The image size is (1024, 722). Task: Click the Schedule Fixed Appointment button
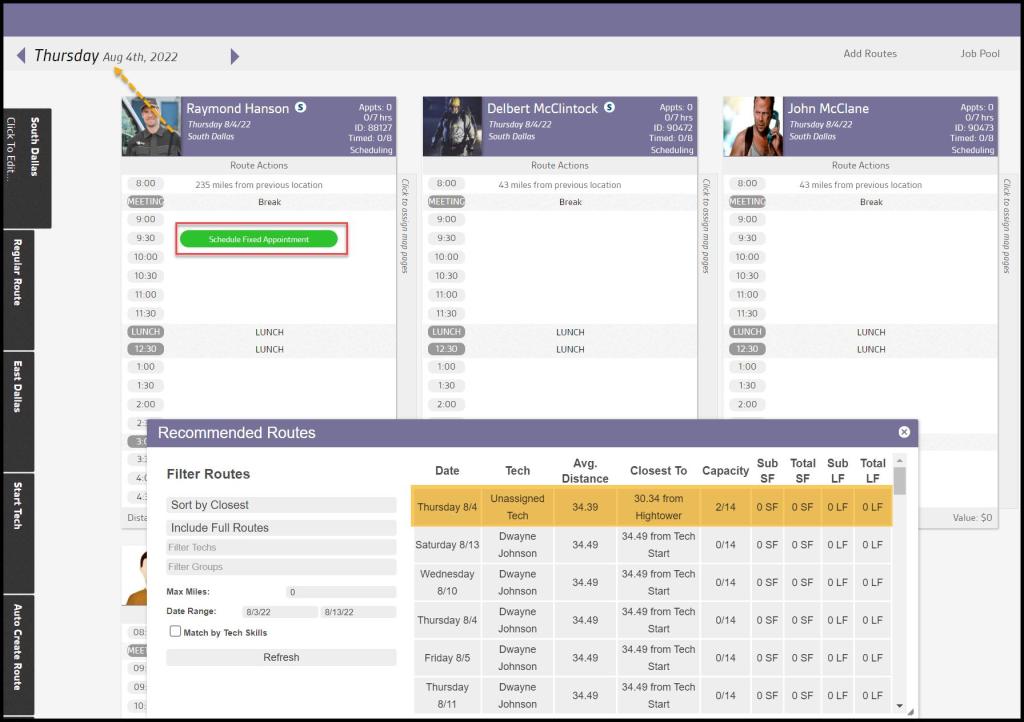[x=259, y=240]
